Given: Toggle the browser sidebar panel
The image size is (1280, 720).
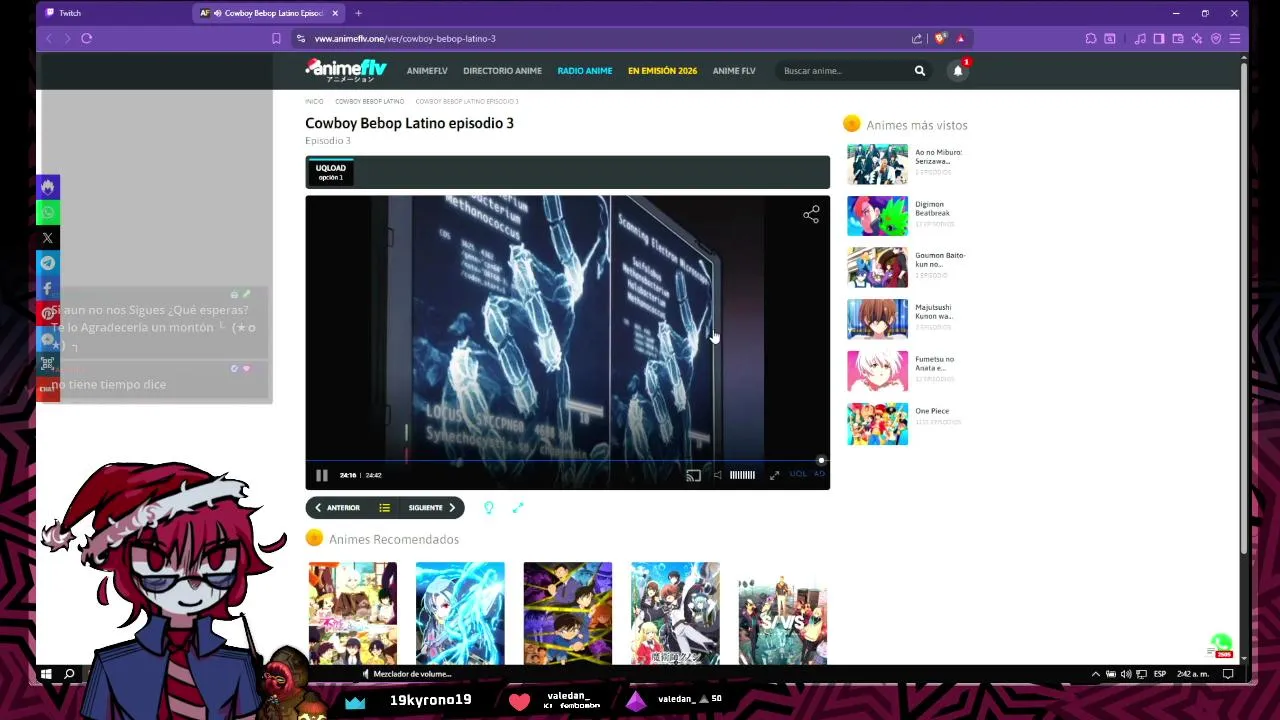Looking at the screenshot, I should [1159, 38].
